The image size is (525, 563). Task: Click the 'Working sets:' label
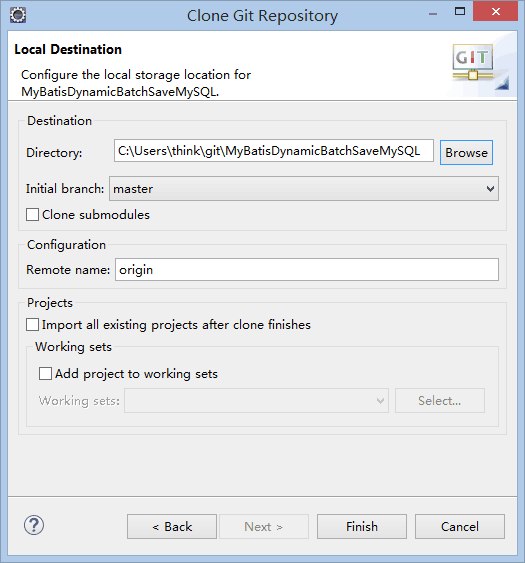pyautogui.click(x=79, y=401)
